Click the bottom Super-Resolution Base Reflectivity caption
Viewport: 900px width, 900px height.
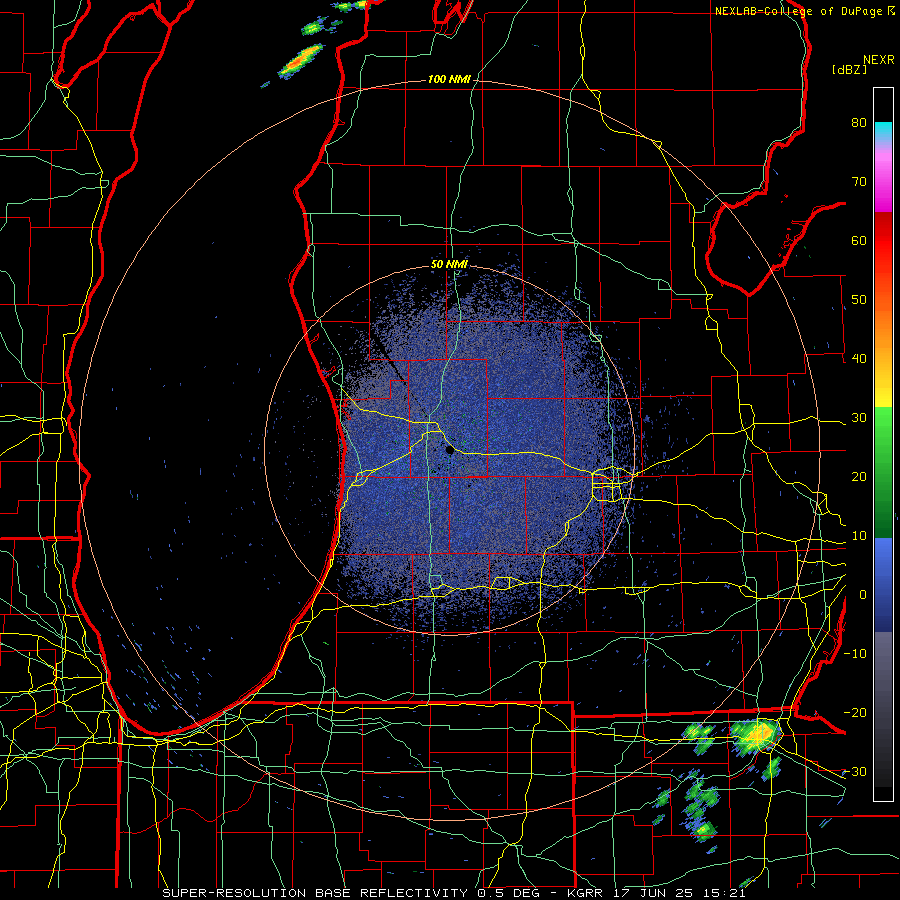454,893
